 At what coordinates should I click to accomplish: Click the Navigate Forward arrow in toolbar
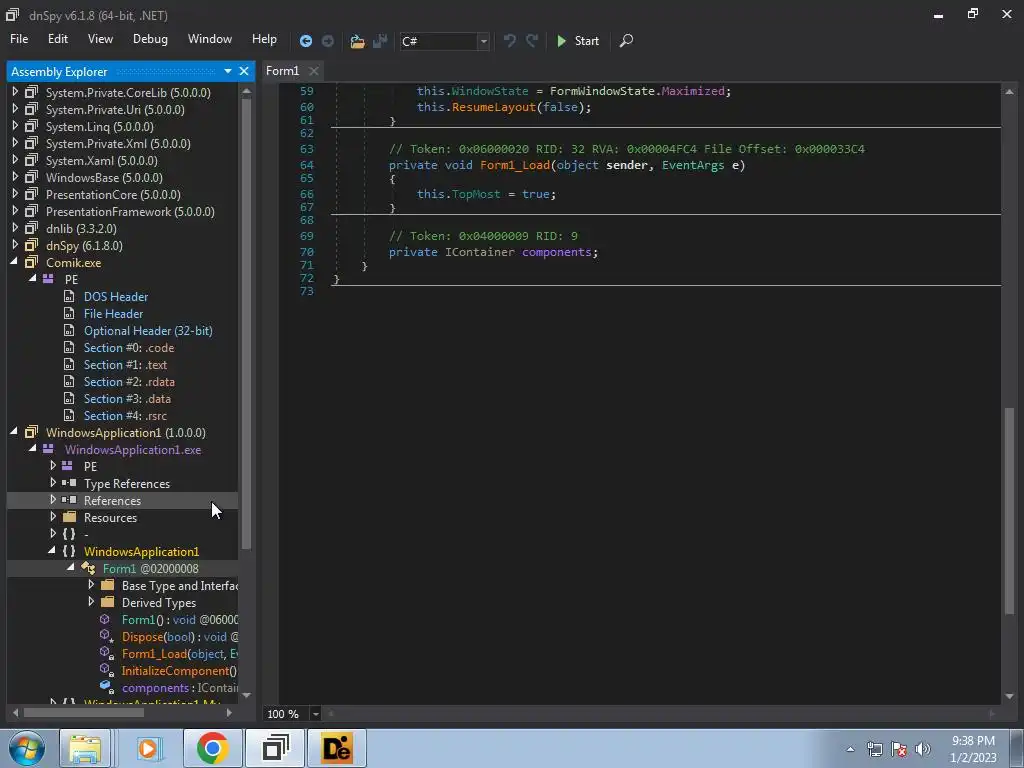click(328, 41)
